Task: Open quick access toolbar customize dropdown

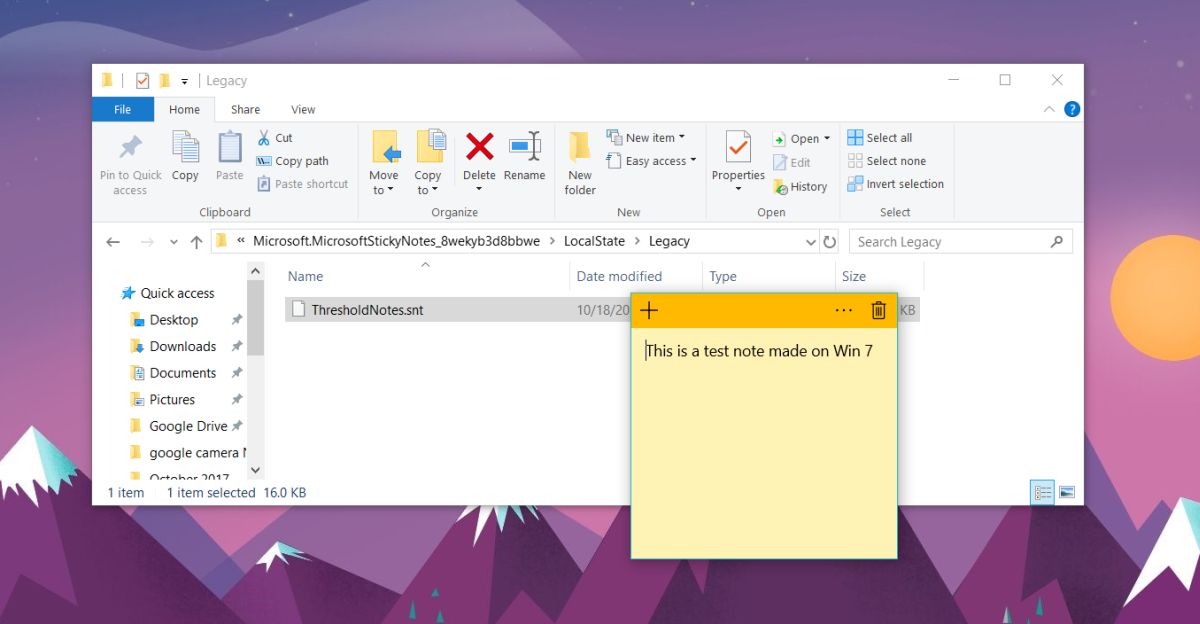Action: click(x=186, y=81)
